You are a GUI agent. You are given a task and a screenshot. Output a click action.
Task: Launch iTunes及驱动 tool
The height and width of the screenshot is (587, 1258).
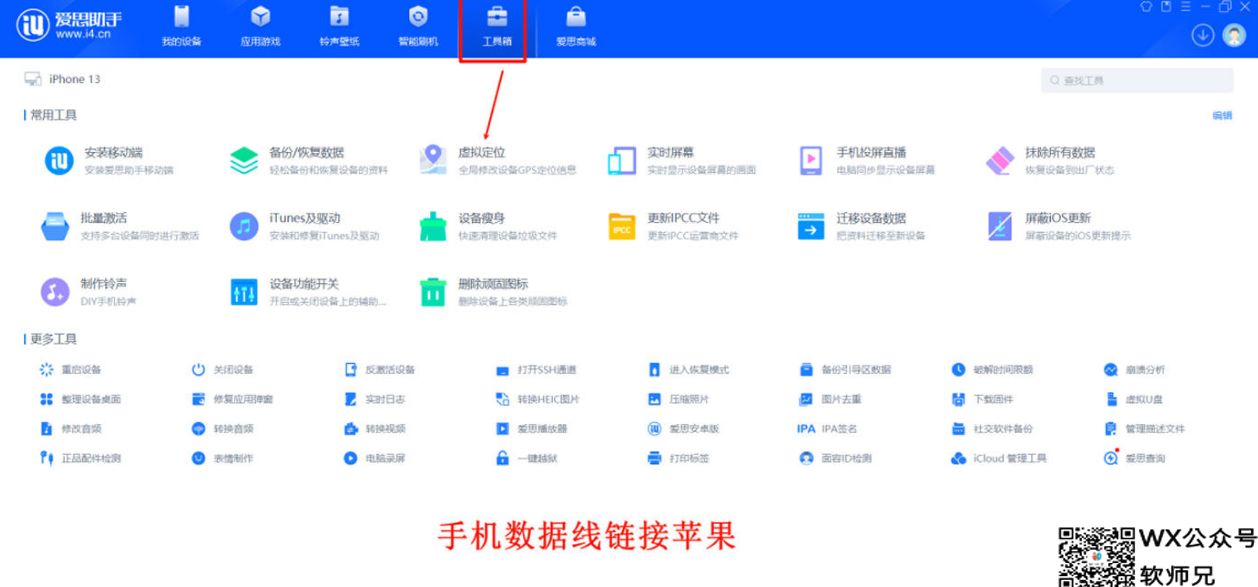pyautogui.click(x=304, y=226)
